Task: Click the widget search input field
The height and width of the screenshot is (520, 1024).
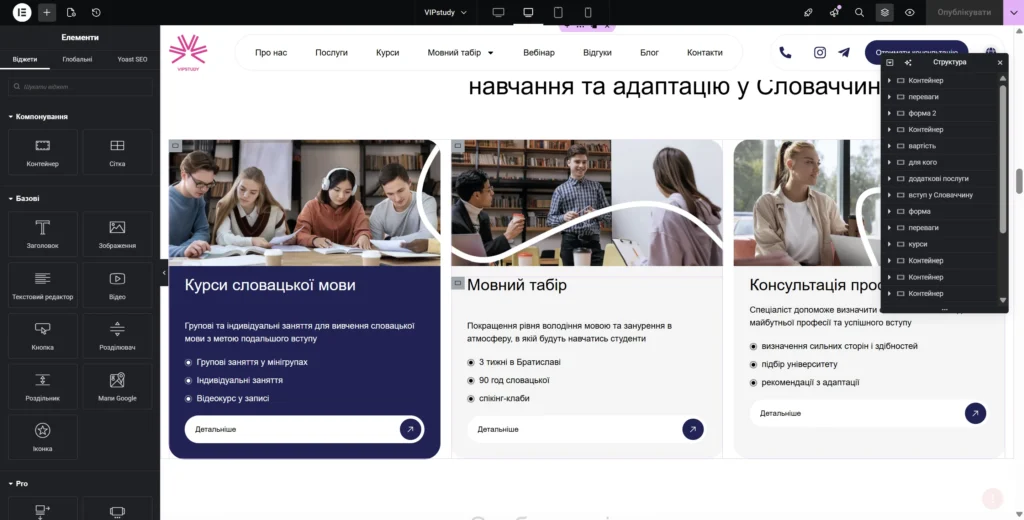Action: [80, 88]
